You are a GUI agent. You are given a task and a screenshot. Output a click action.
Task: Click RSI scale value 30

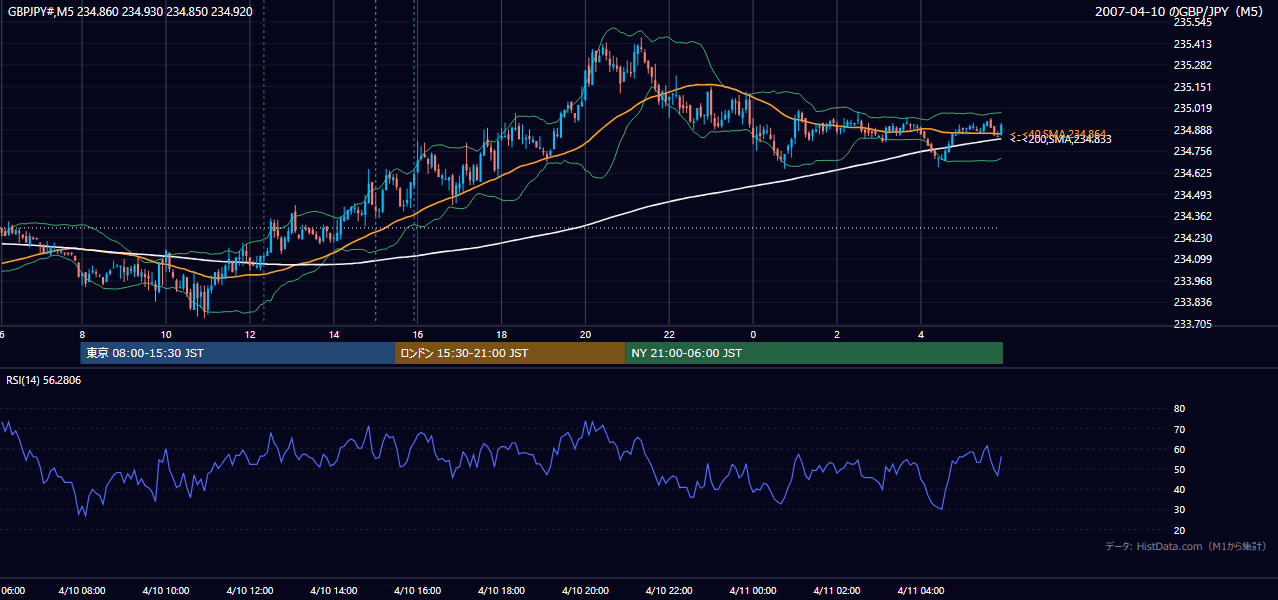[x=1179, y=510]
